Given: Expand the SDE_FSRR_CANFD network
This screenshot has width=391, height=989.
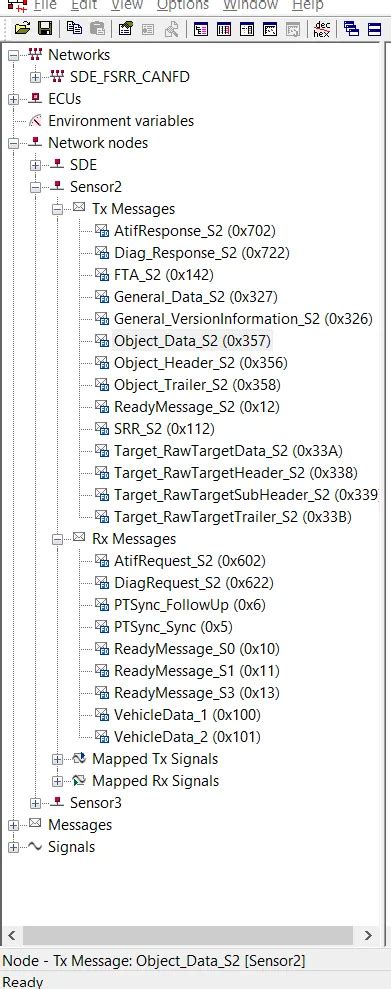Looking at the screenshot, I should pyautogui.click(x=35, y=77).
